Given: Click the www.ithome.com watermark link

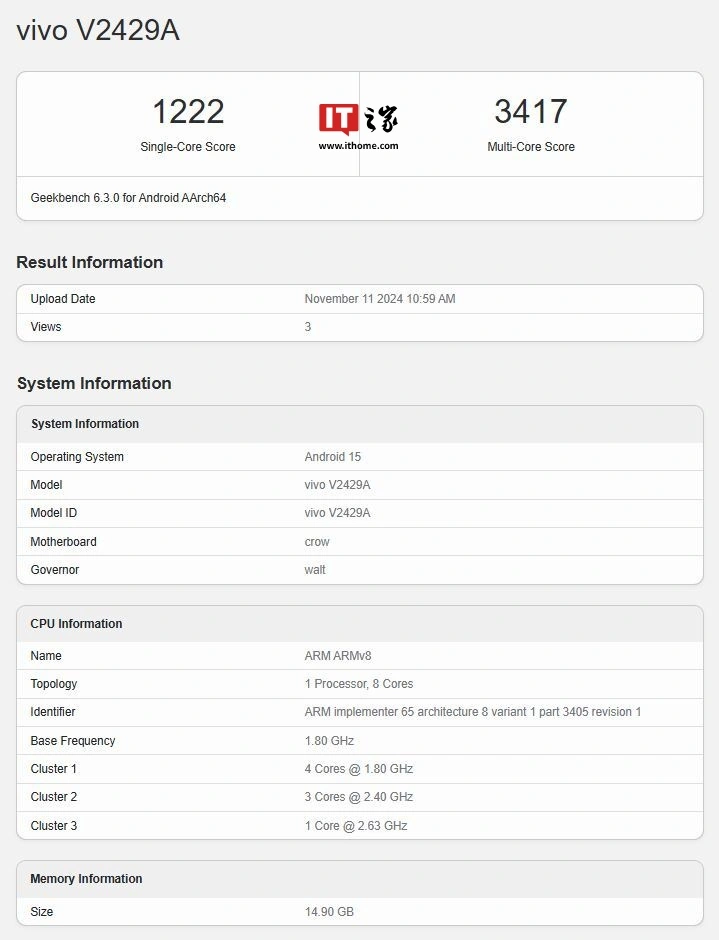Looking at the screenshot, I should (358, 146).
